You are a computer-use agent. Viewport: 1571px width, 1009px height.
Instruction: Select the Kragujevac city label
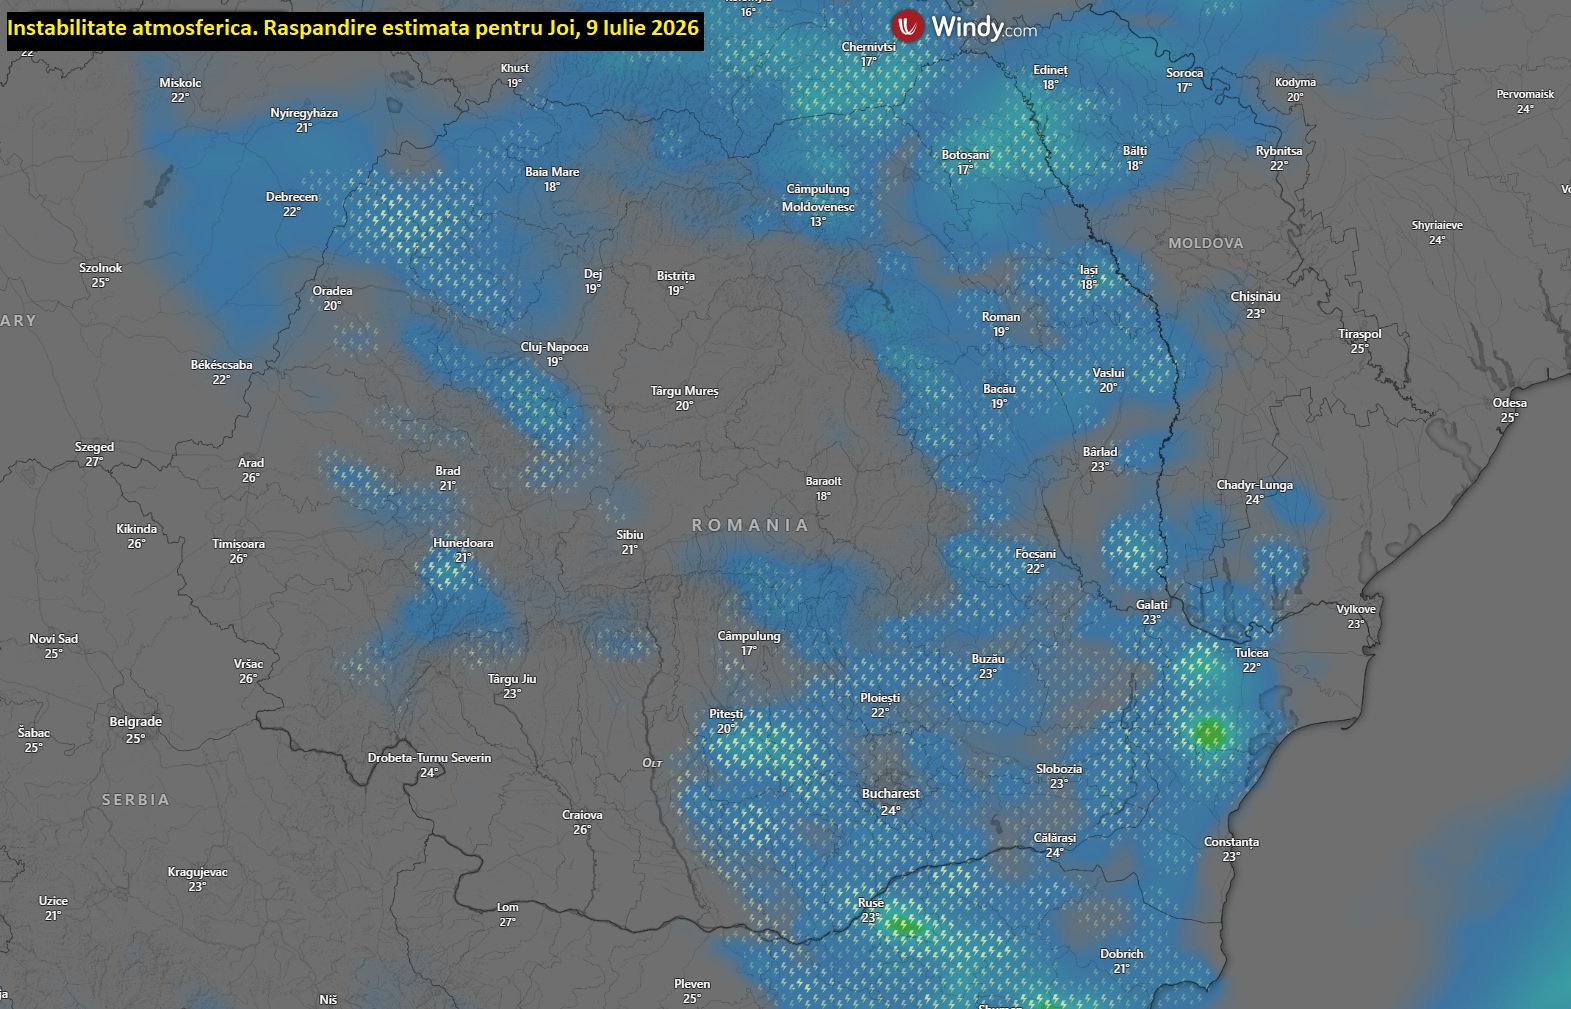(x=197, y=872)
